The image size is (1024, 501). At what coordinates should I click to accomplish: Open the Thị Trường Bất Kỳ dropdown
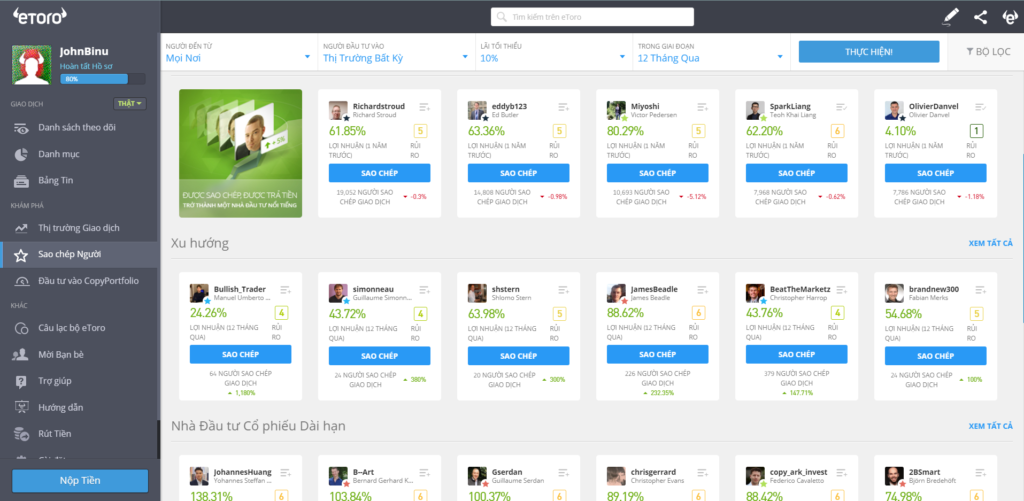pos(396,52)
